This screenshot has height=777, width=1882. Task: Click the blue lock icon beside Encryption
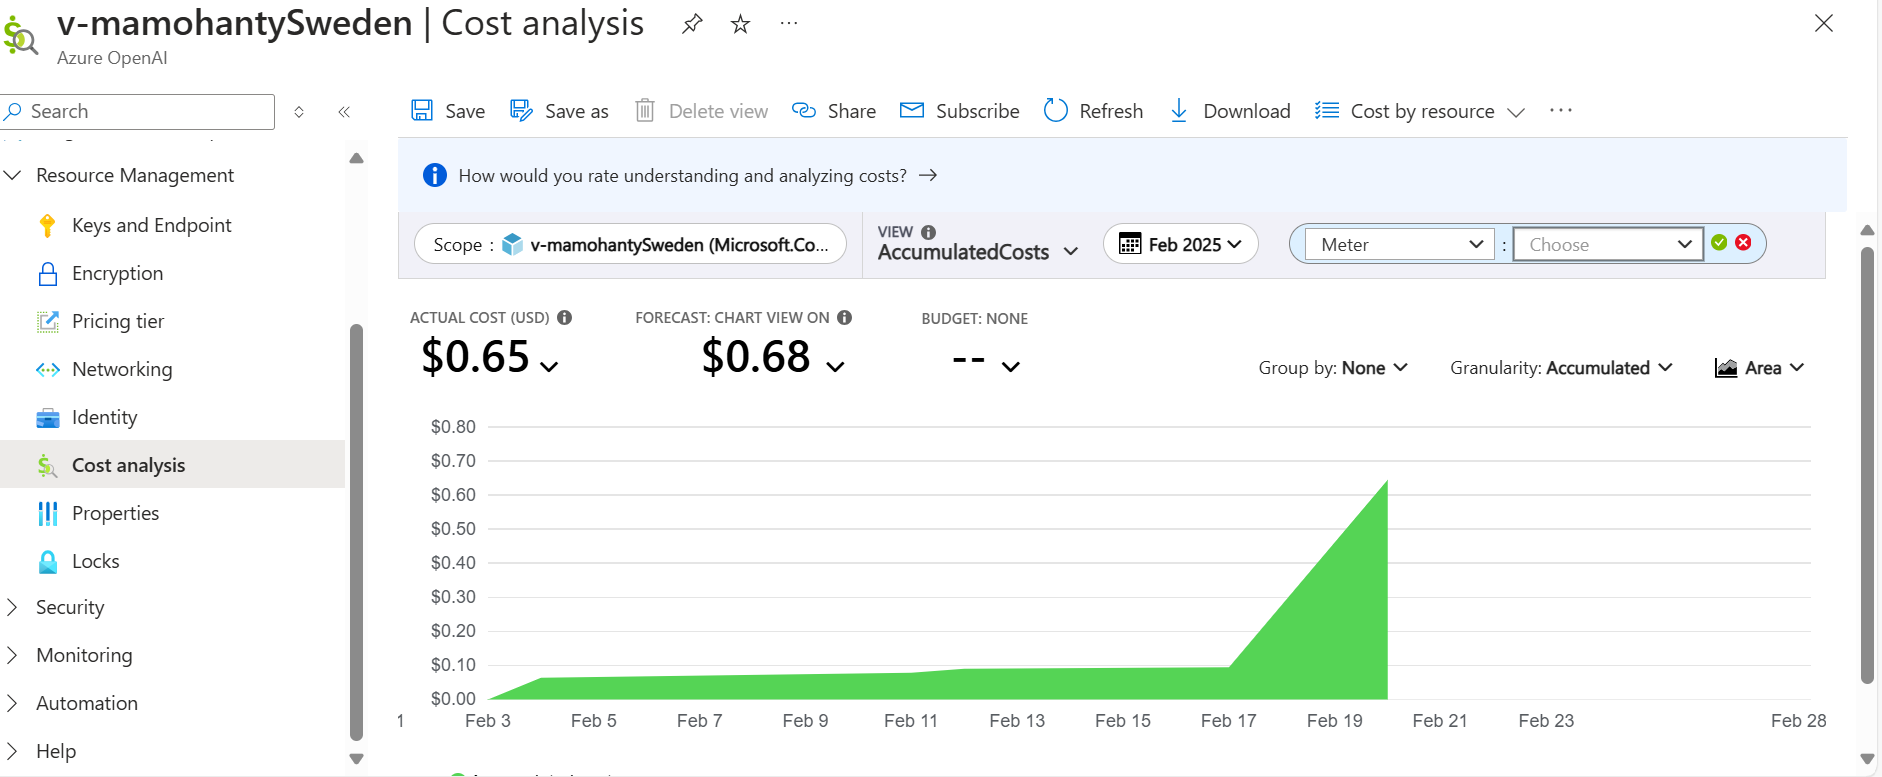click(47, 273)
